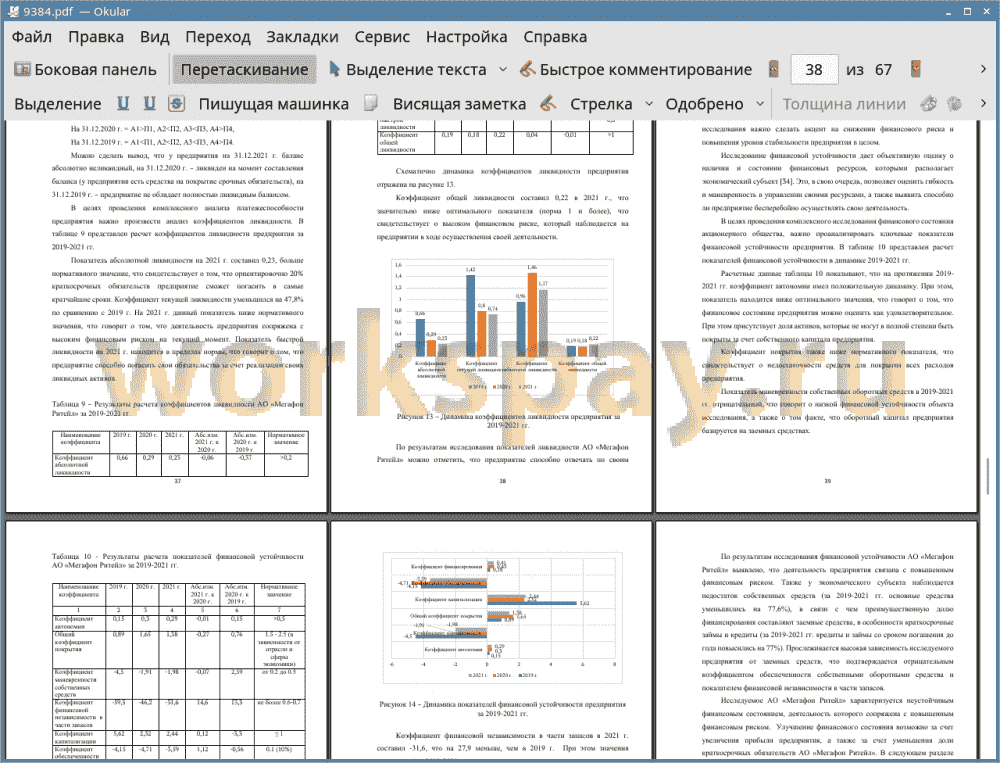The image size is (1000, 763).
Task: Open the Вид menu
Action: coord(155,37)
